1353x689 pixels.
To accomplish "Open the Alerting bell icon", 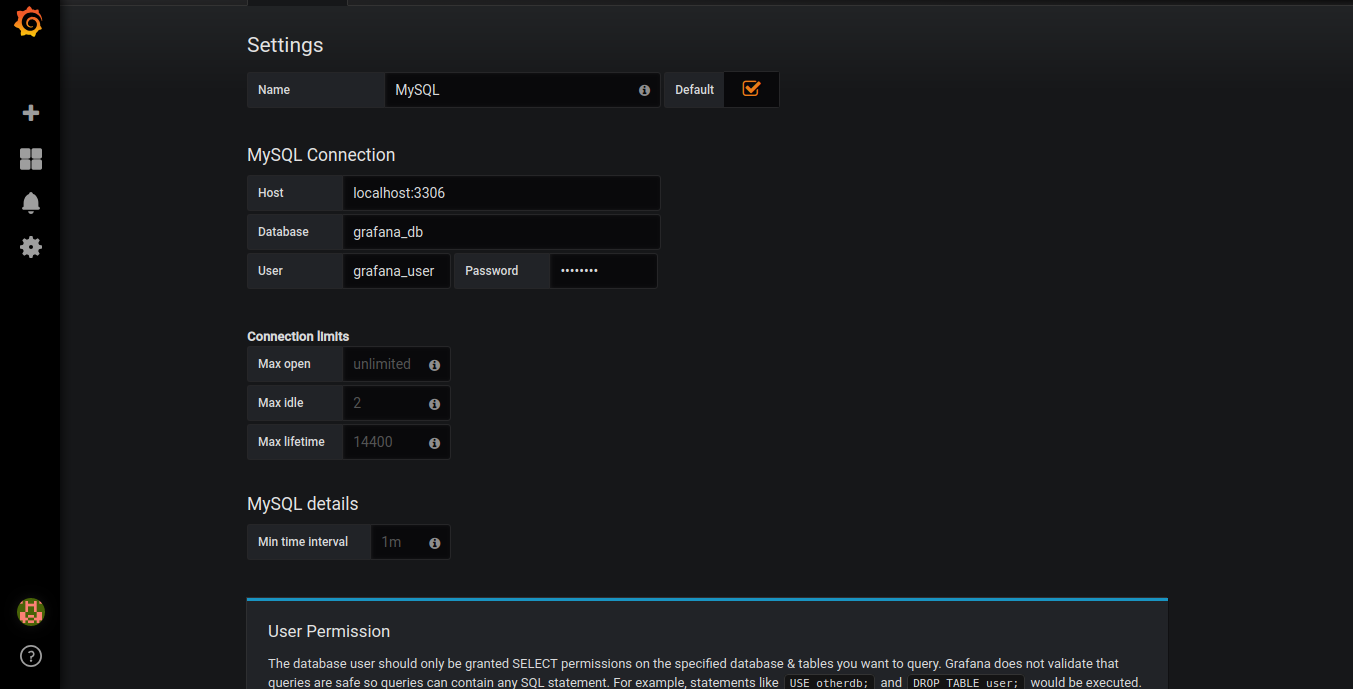I will point(31,203).
